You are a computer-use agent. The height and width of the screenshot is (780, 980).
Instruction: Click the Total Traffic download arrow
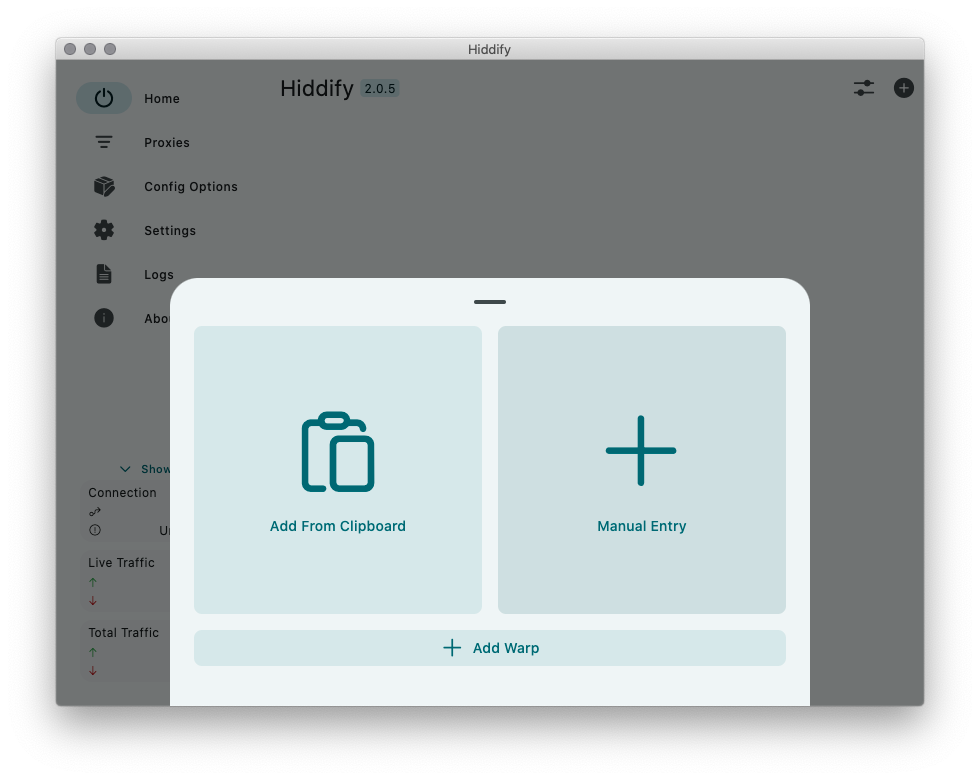tap(93, 671)
